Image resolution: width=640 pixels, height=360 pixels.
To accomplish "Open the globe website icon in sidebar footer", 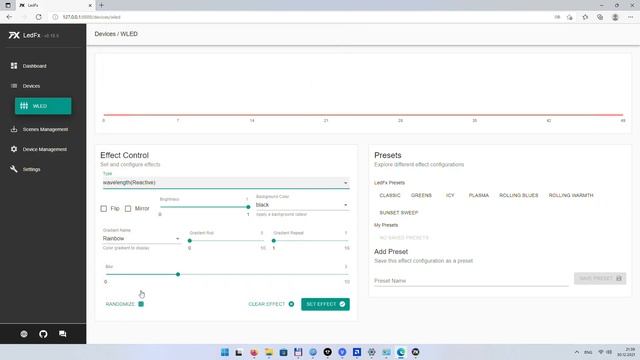I will pos(24,334).
